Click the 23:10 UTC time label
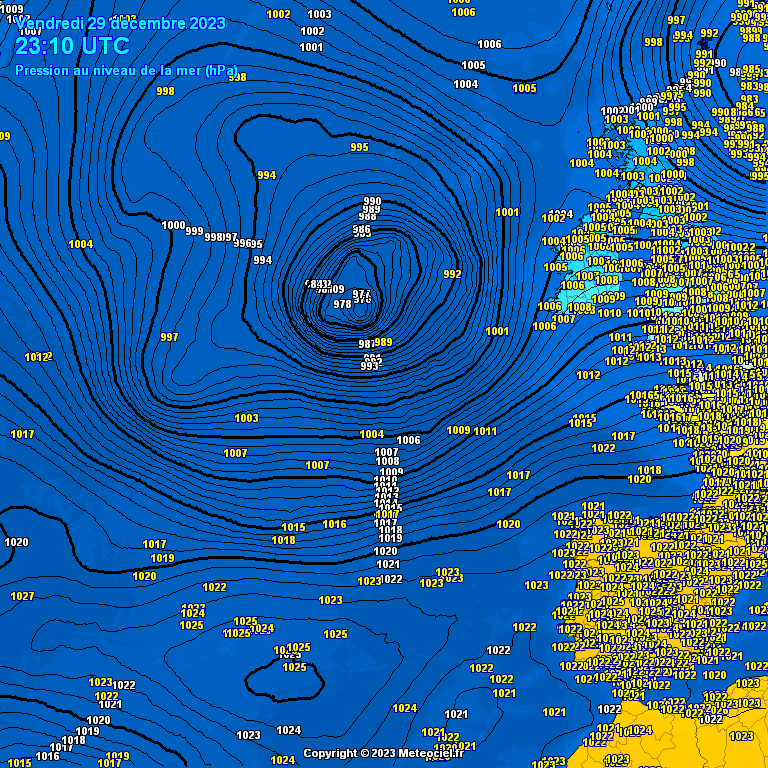The width and height of the screenshot is (768, 768). 72,46
